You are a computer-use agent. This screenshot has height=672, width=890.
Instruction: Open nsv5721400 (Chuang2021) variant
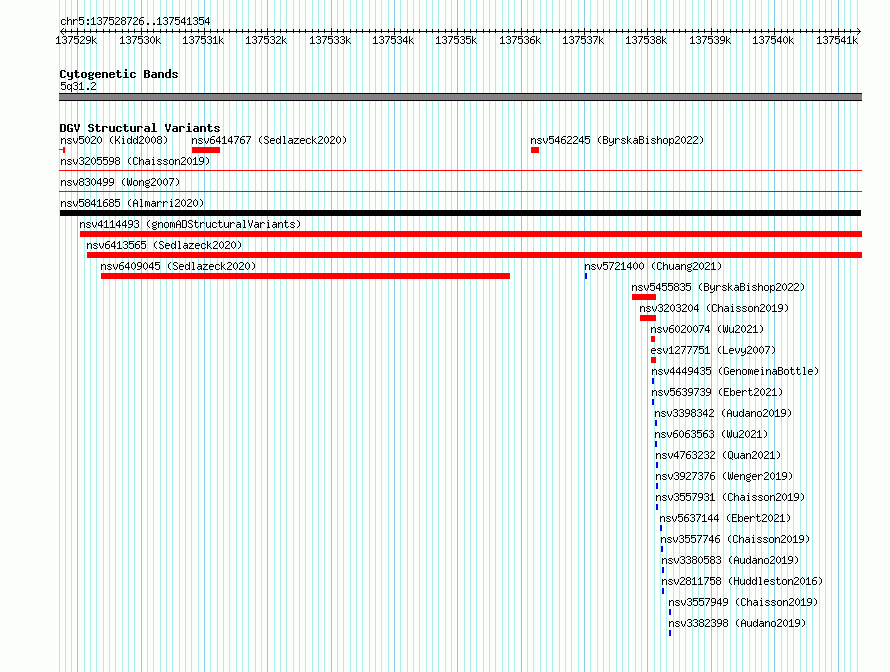tap(653, 266)
